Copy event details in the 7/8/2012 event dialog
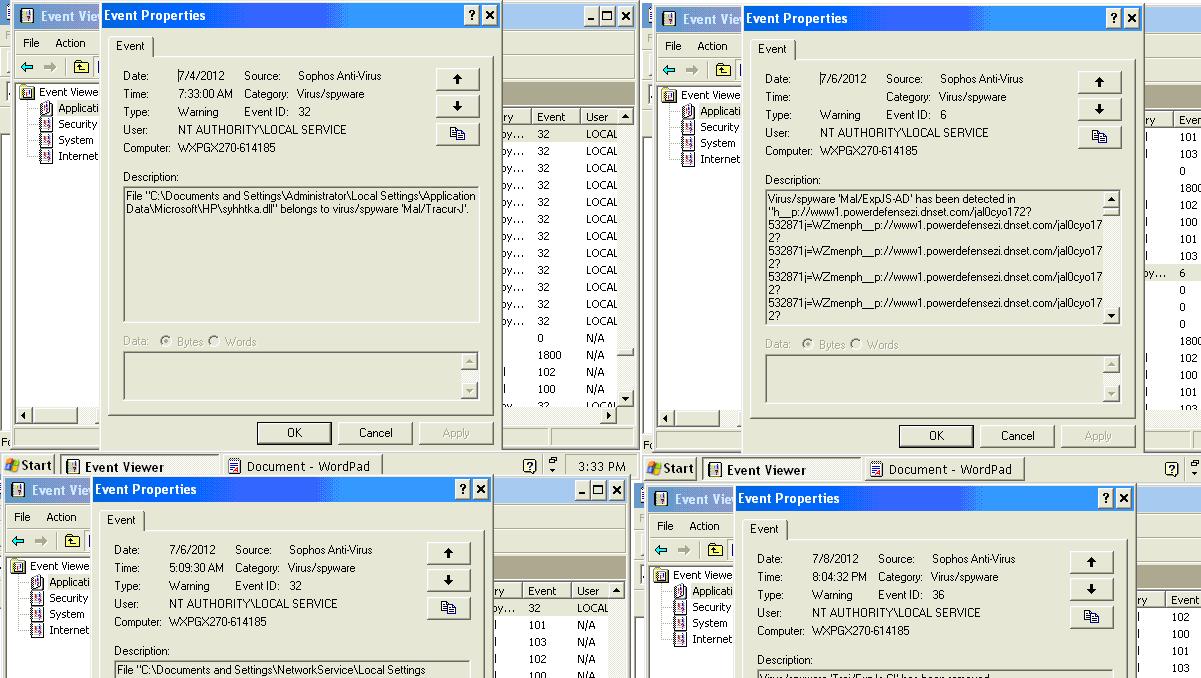The image size is (1201, 678). pos(1091,616)
